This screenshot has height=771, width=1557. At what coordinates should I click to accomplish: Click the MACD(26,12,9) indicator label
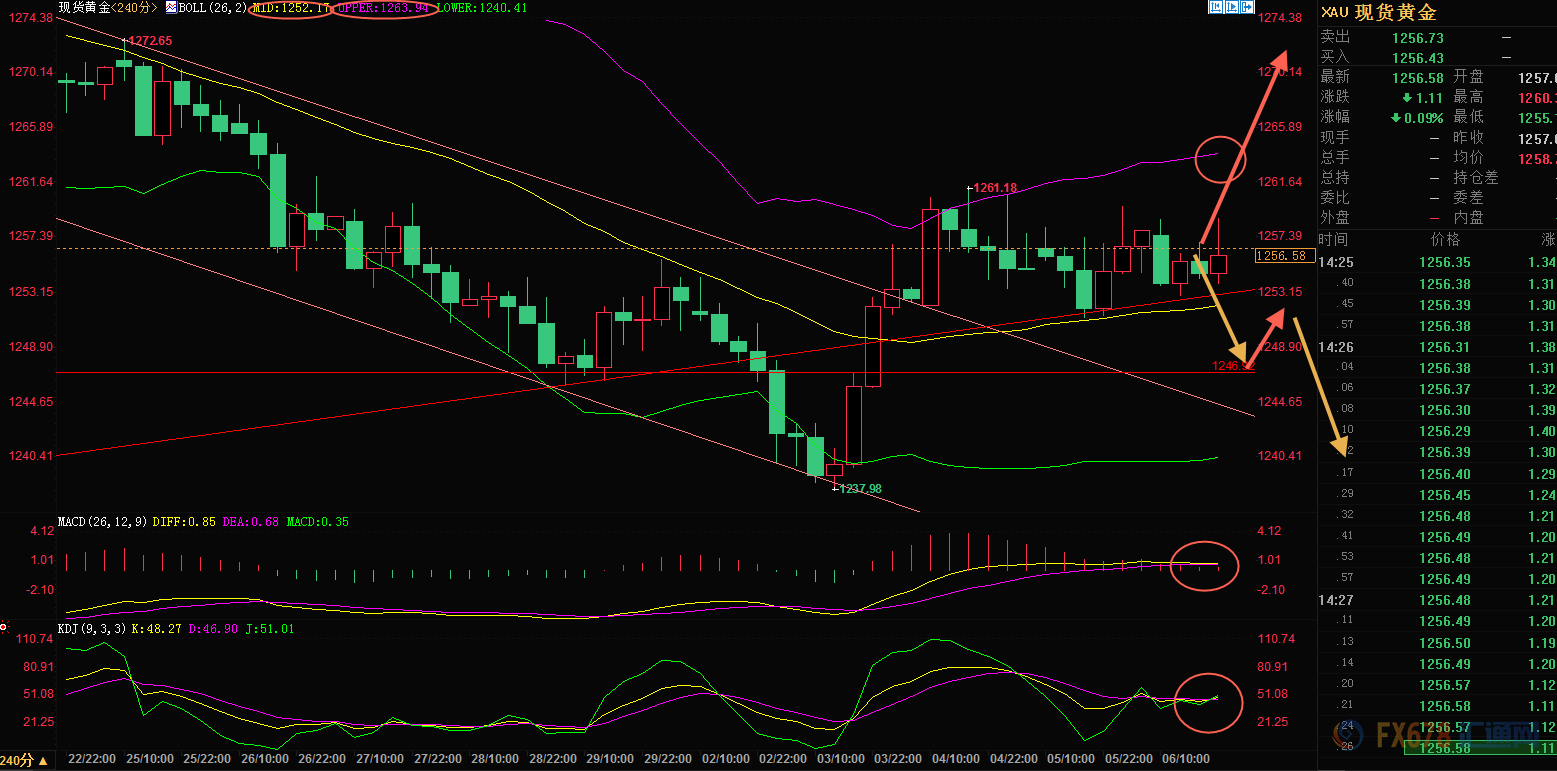click(103, 522)
